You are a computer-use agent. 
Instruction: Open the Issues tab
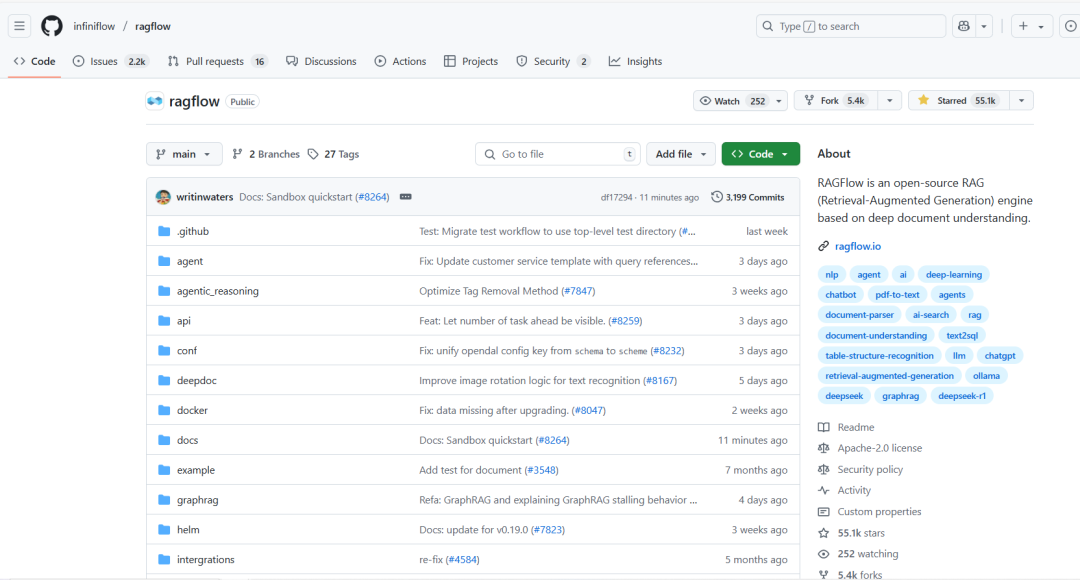tap(110, 61)
